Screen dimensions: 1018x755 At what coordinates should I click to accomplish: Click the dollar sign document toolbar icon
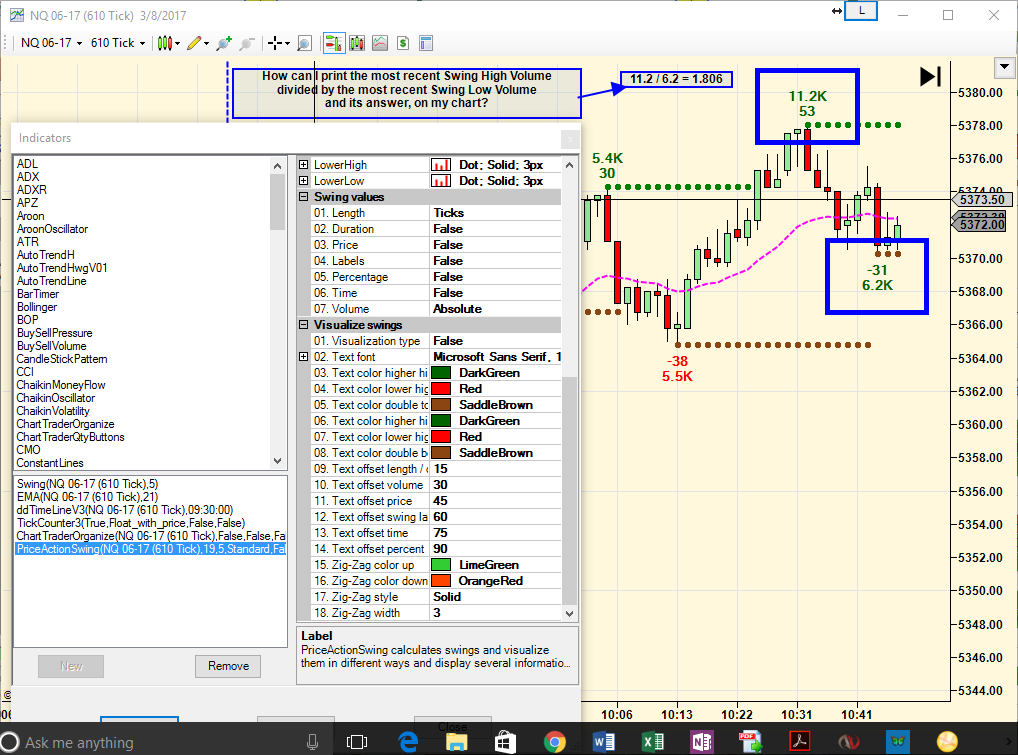tap(403, 43)
